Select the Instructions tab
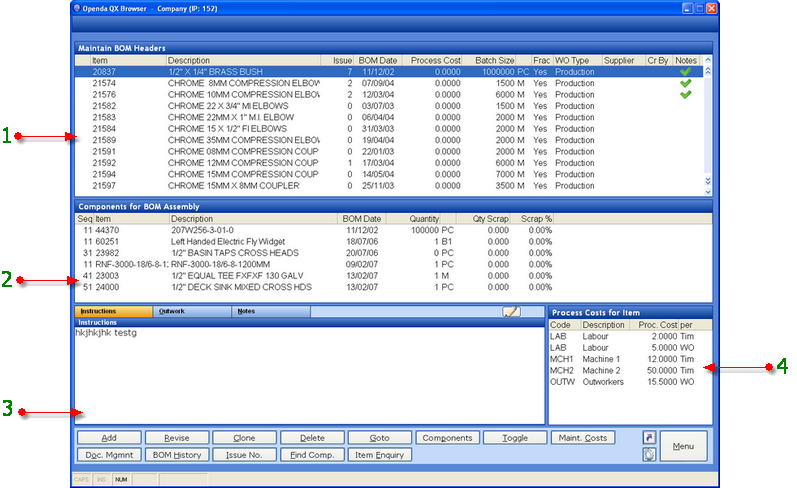 pos(113,311)
